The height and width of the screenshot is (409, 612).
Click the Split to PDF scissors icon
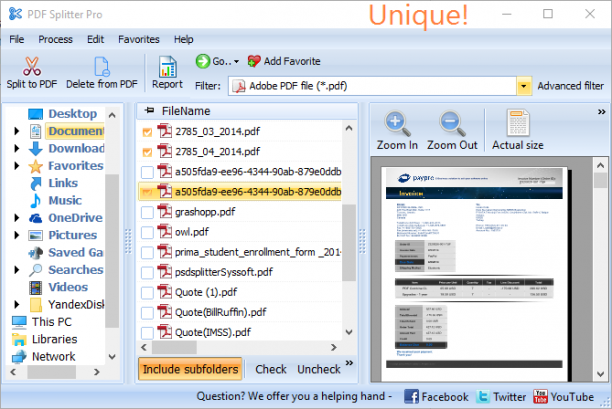[x=32, y=66]
